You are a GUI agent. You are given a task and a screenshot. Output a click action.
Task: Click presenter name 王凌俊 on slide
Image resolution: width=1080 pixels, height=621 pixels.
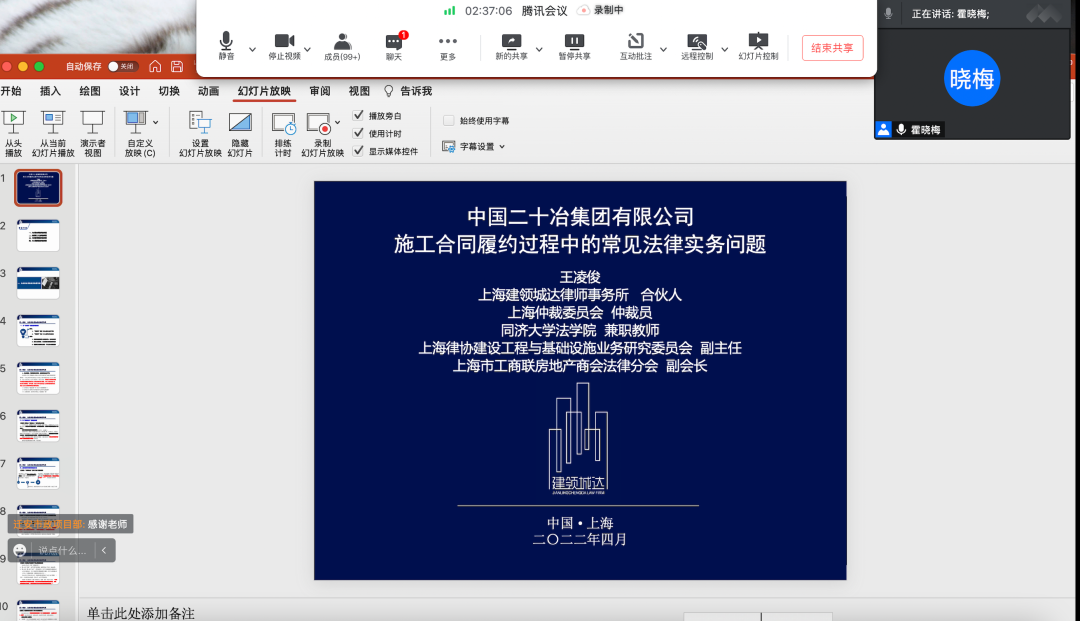click(580, 277)
